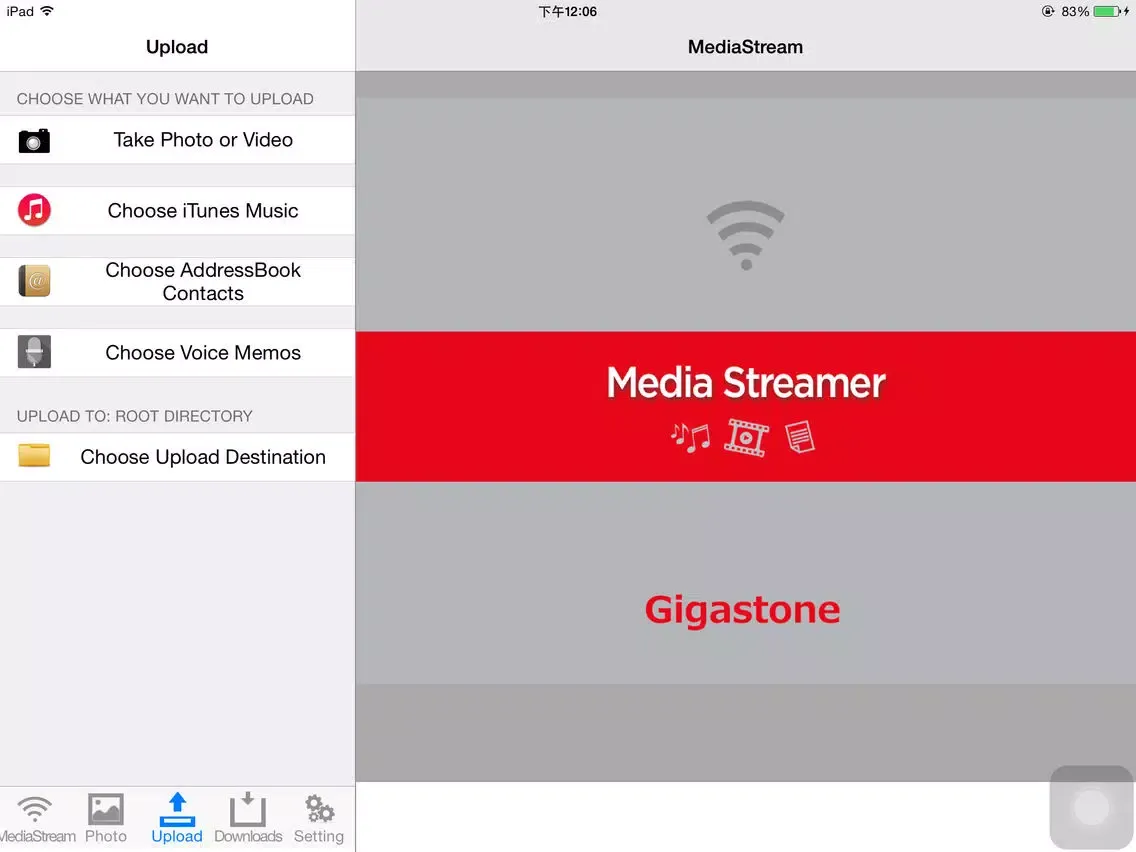Tap the yellow folder destination icon

(x=34, y=456)
